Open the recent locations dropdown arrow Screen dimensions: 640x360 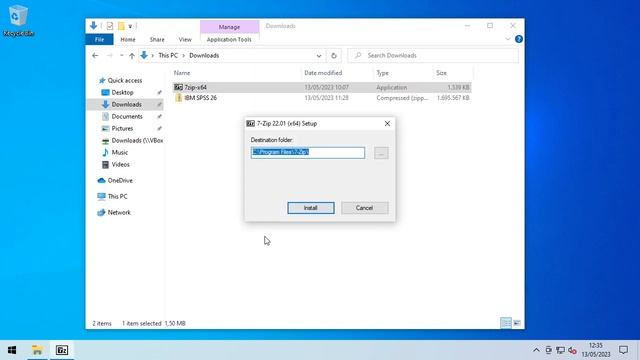[x=121, y=56]
